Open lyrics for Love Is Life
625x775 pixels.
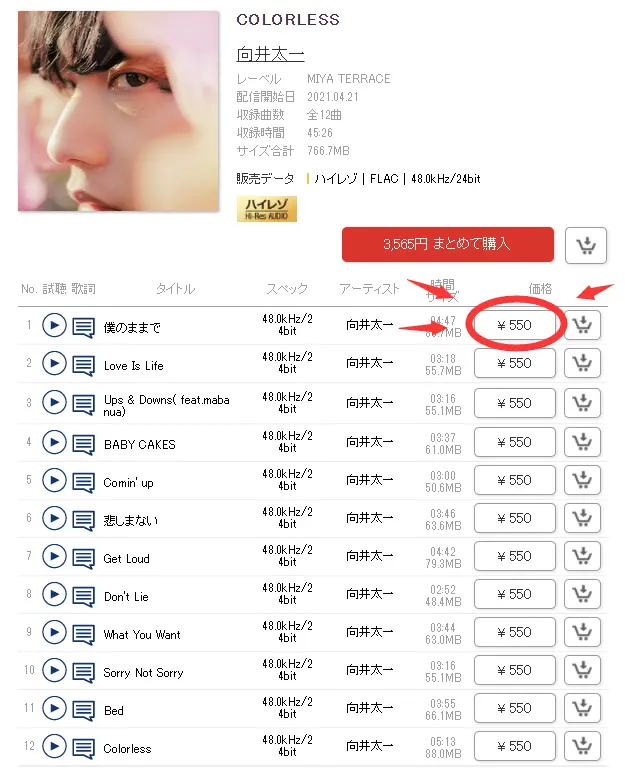(83, 365)
